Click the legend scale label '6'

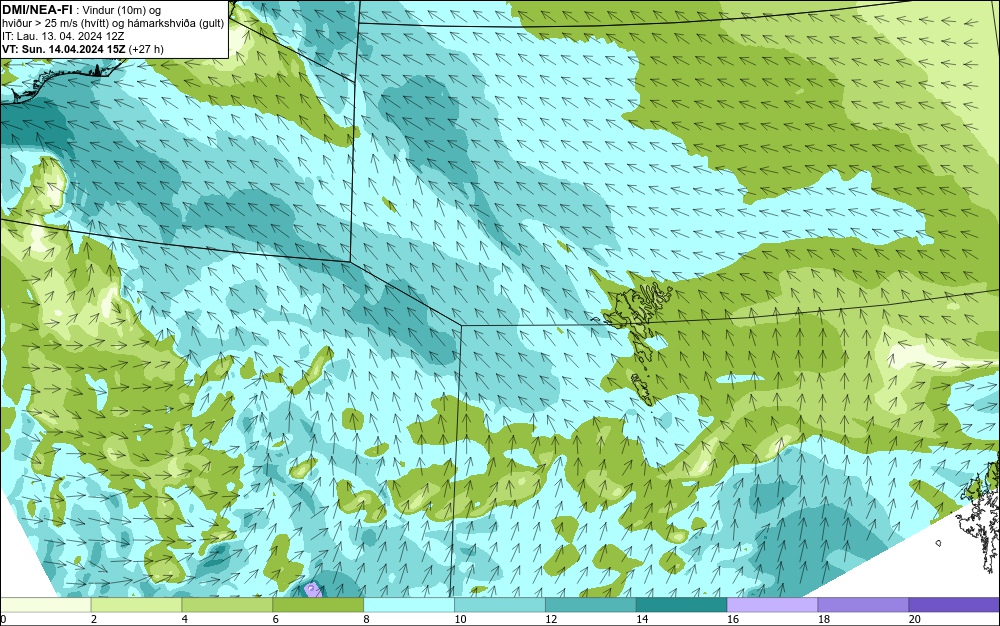pos(276,619)
